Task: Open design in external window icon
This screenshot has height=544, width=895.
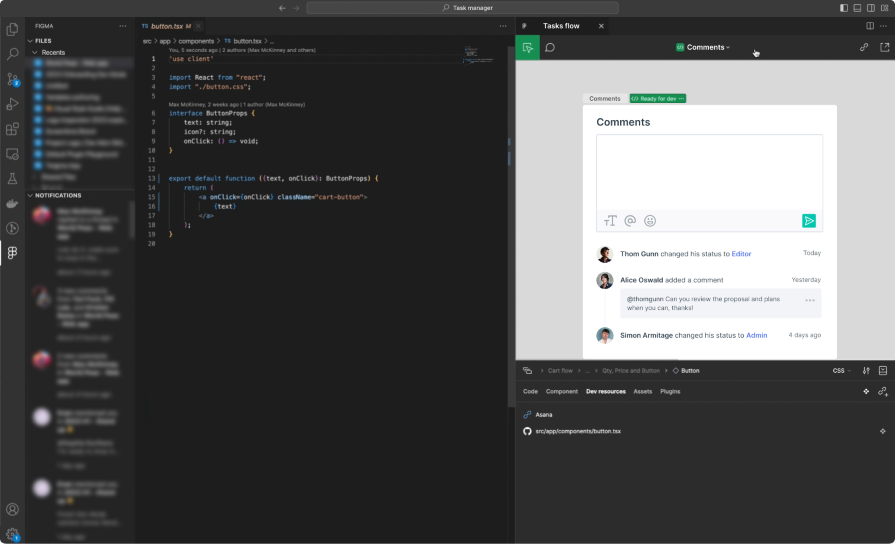Action: click(884, 47)
